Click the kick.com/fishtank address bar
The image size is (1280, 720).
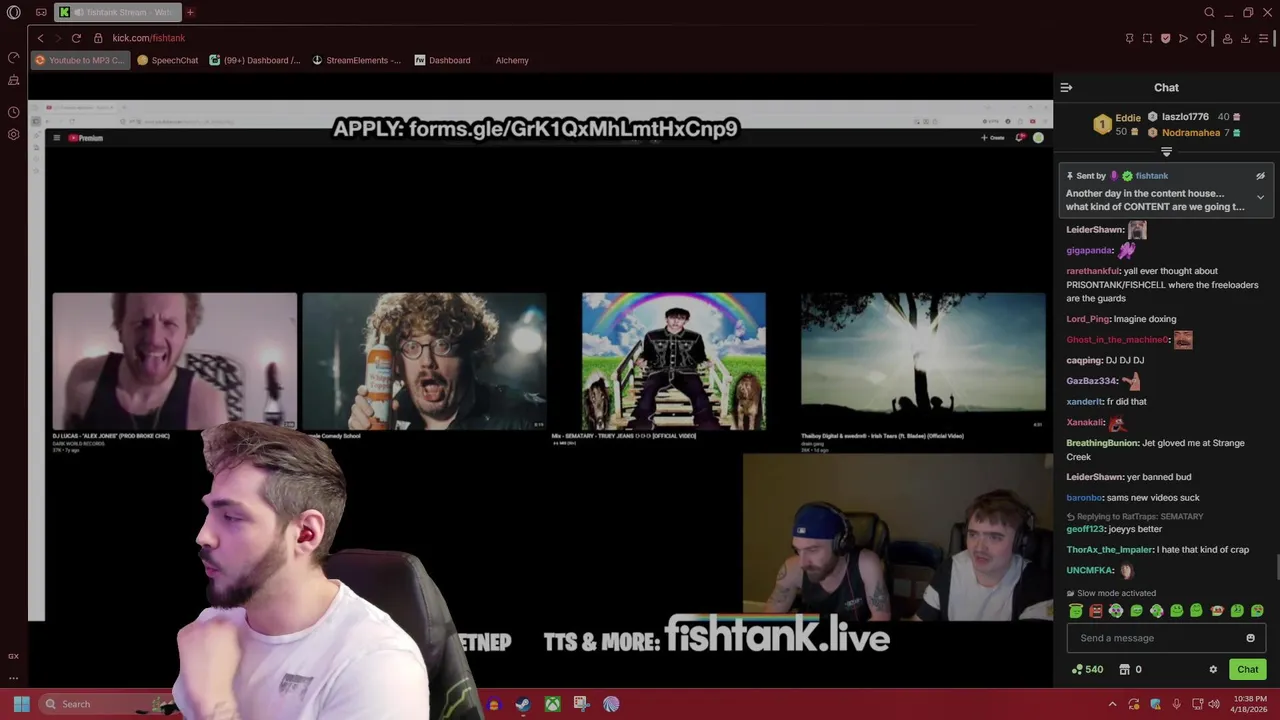pos(148,38)
